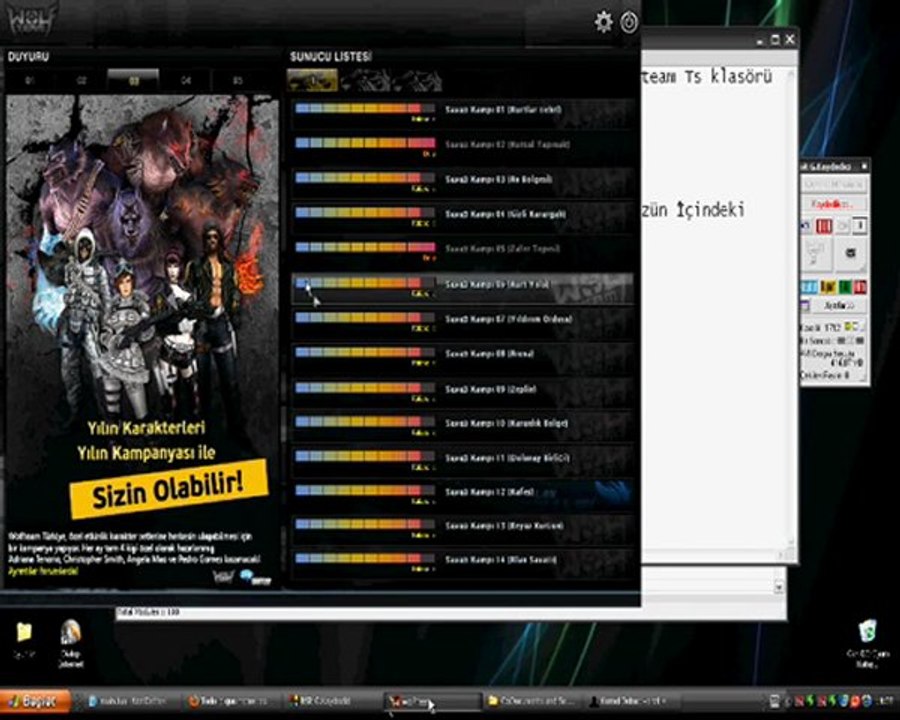Open the dropdown arrow below the text editor
Viewport: 900px width, 720px height.
779,587
